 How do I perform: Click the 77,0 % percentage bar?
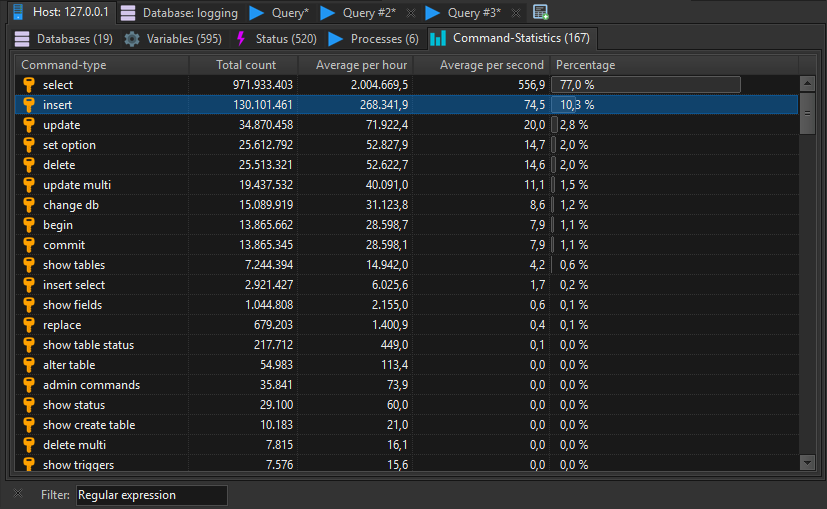[646, 85]
